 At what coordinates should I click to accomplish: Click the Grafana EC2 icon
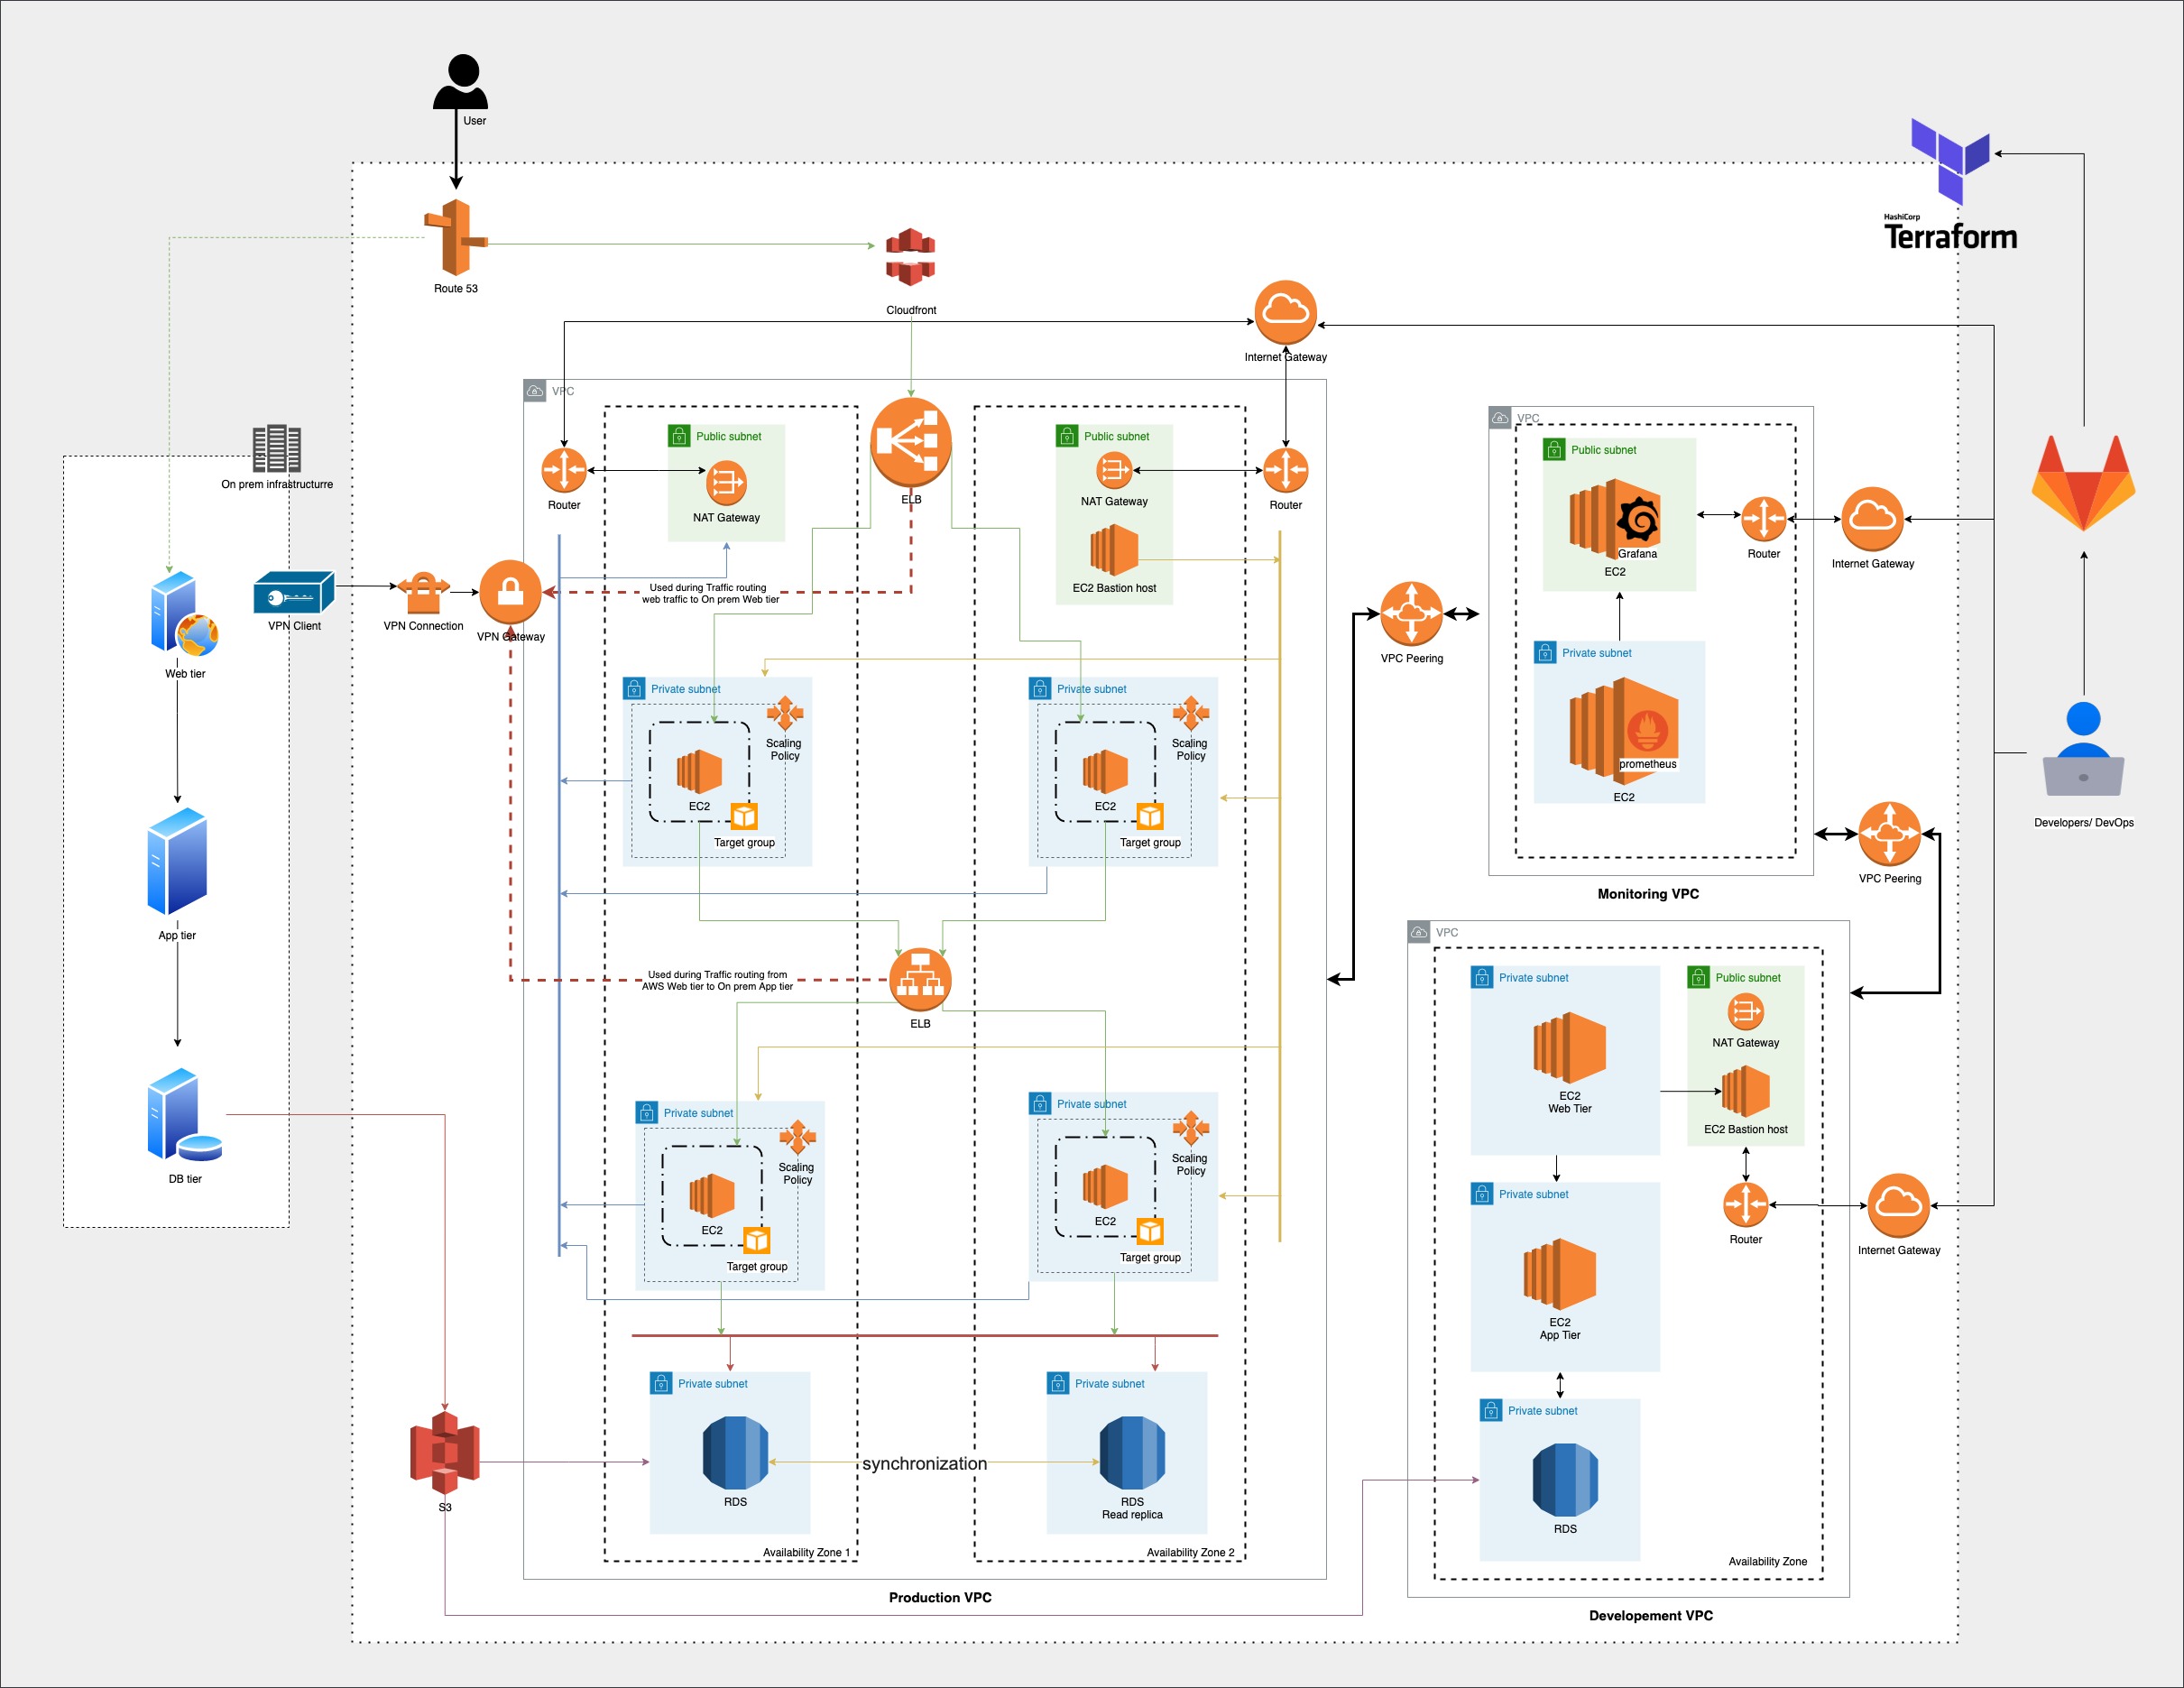(x=1614, y=519)
